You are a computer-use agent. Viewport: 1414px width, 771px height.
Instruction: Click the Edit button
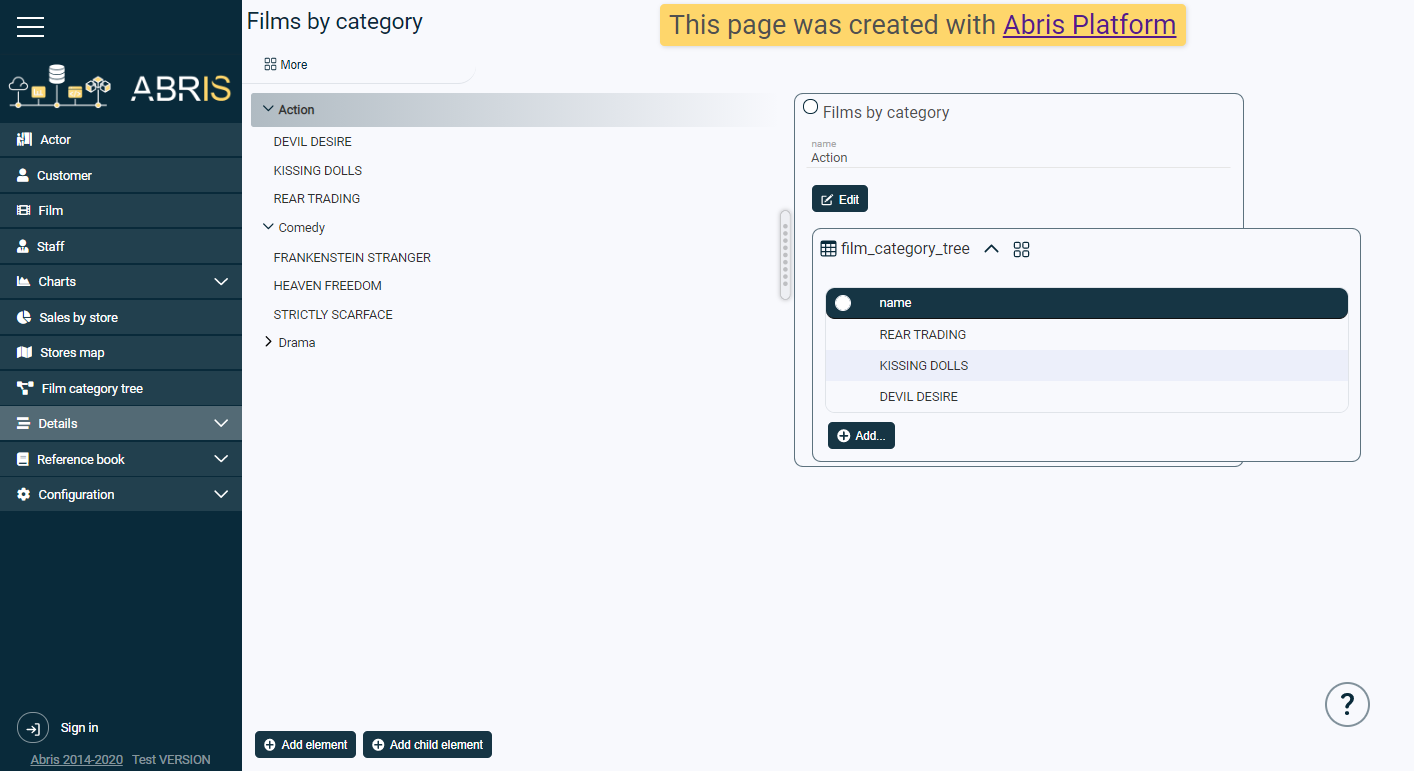[x=840, y=199]
